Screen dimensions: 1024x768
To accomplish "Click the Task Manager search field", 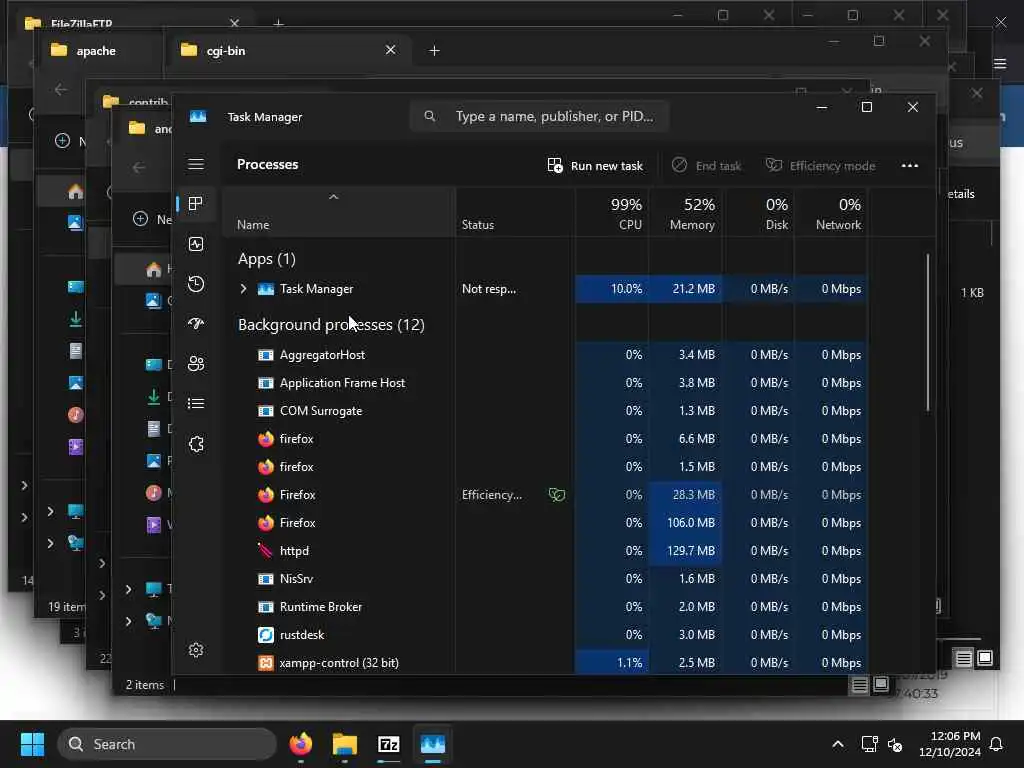I will (539, 116).
